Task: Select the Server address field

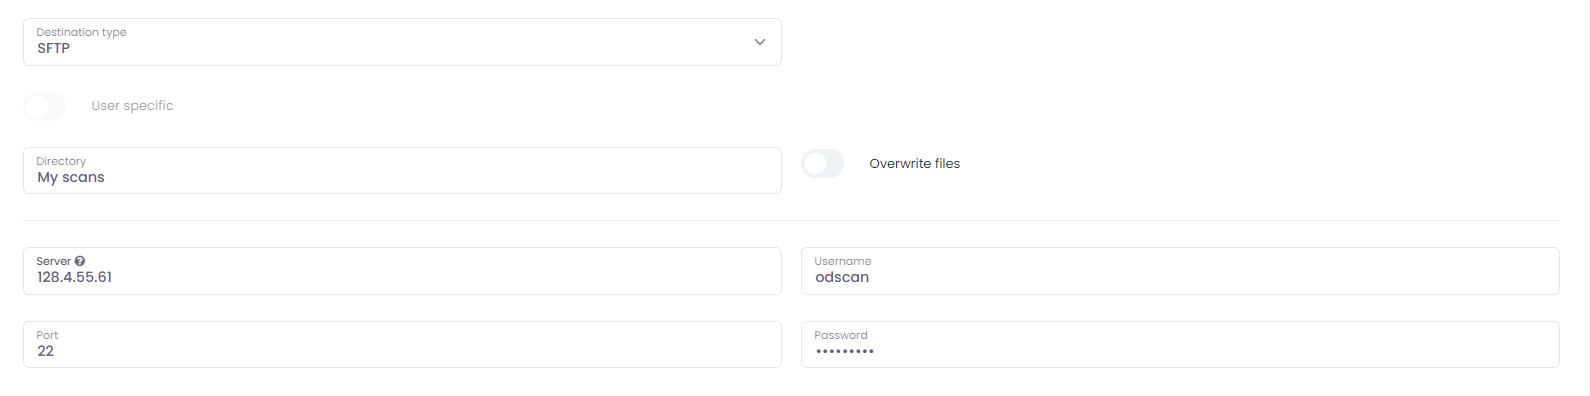Action: coord(402,271)
